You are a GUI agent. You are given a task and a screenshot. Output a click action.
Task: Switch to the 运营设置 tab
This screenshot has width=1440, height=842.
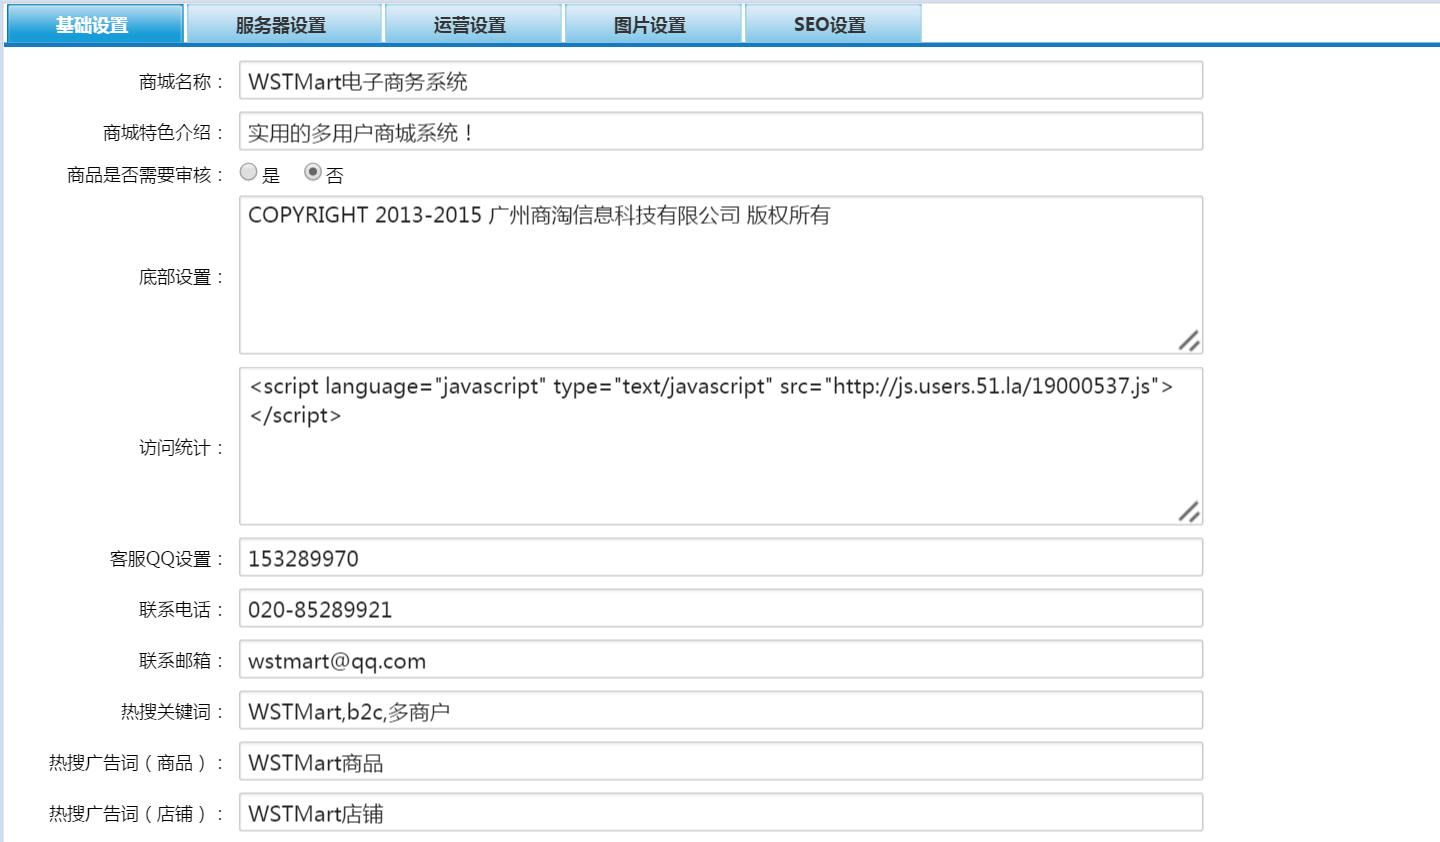473,24
